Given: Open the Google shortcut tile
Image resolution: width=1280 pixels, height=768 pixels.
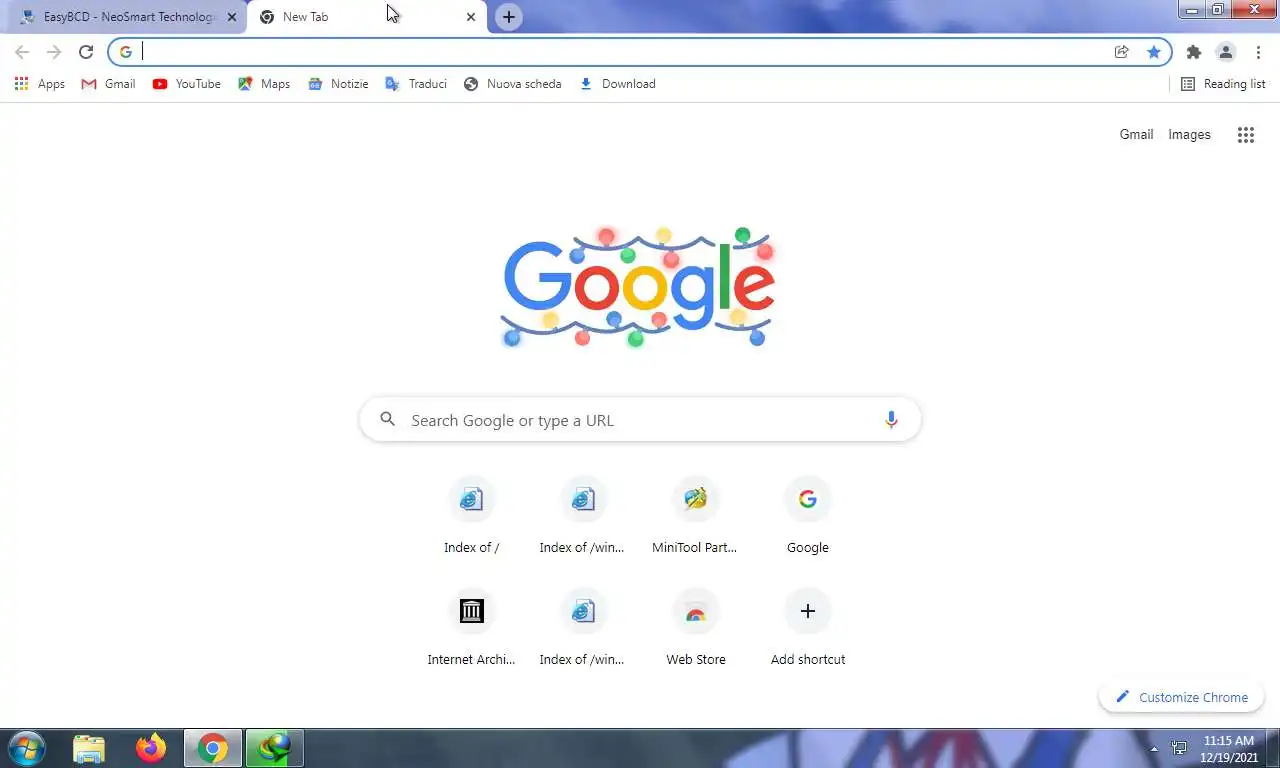Looking at the screenshot, I should pos(807,516).
